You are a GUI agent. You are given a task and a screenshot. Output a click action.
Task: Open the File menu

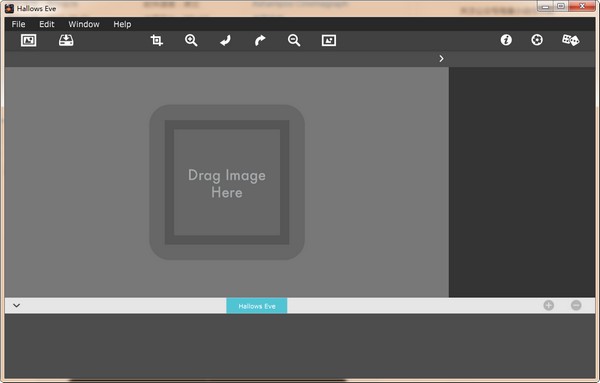[x=18, y=24]
